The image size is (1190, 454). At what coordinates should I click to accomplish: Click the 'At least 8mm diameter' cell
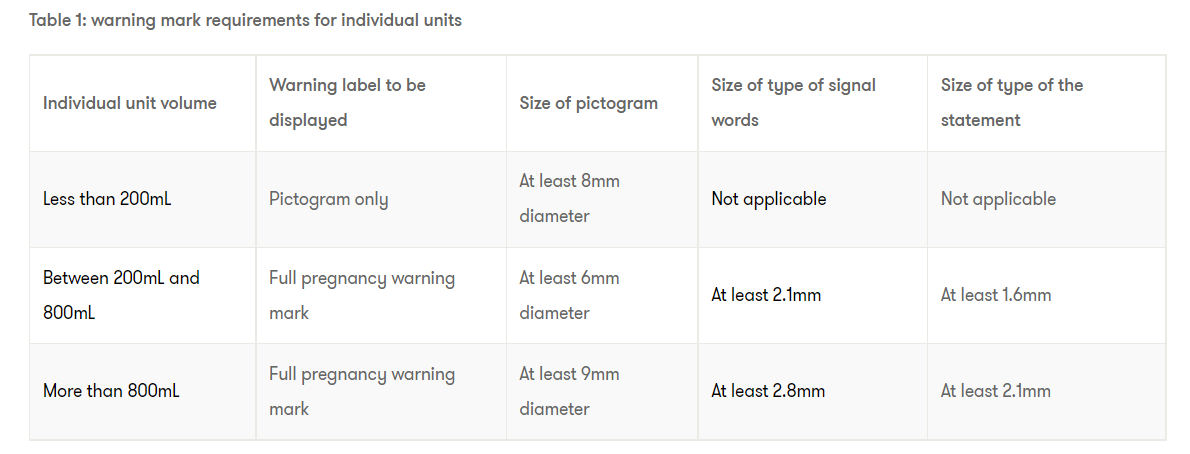pos(570,198)
